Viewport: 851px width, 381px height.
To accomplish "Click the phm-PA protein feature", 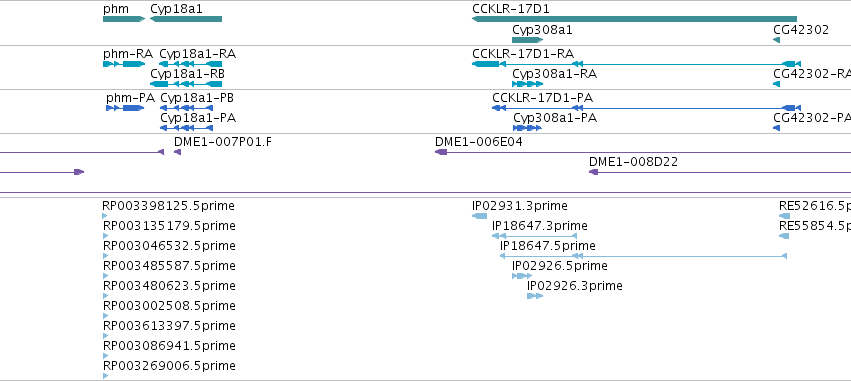I will pyautogui.click(x=125, y=108).
